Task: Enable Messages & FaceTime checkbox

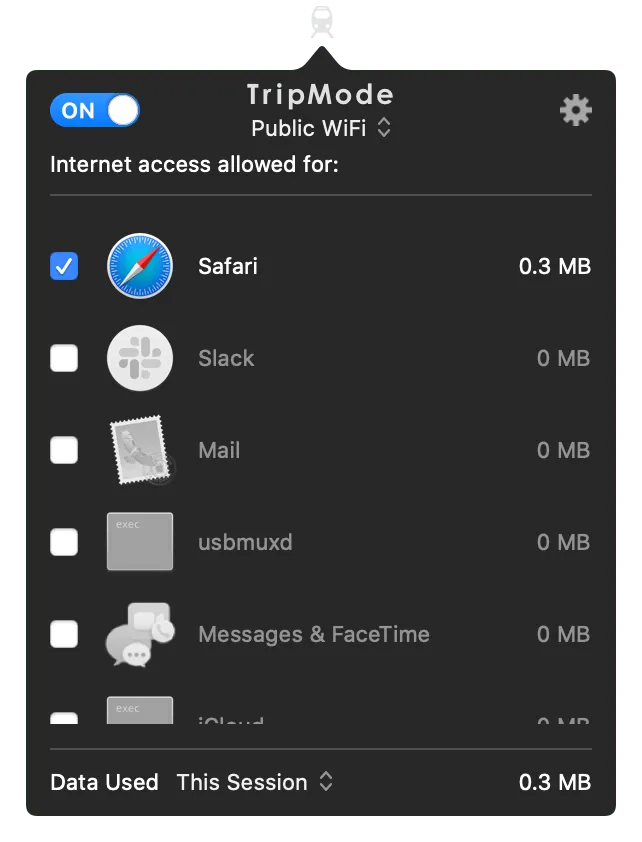Action: point(64,634)
